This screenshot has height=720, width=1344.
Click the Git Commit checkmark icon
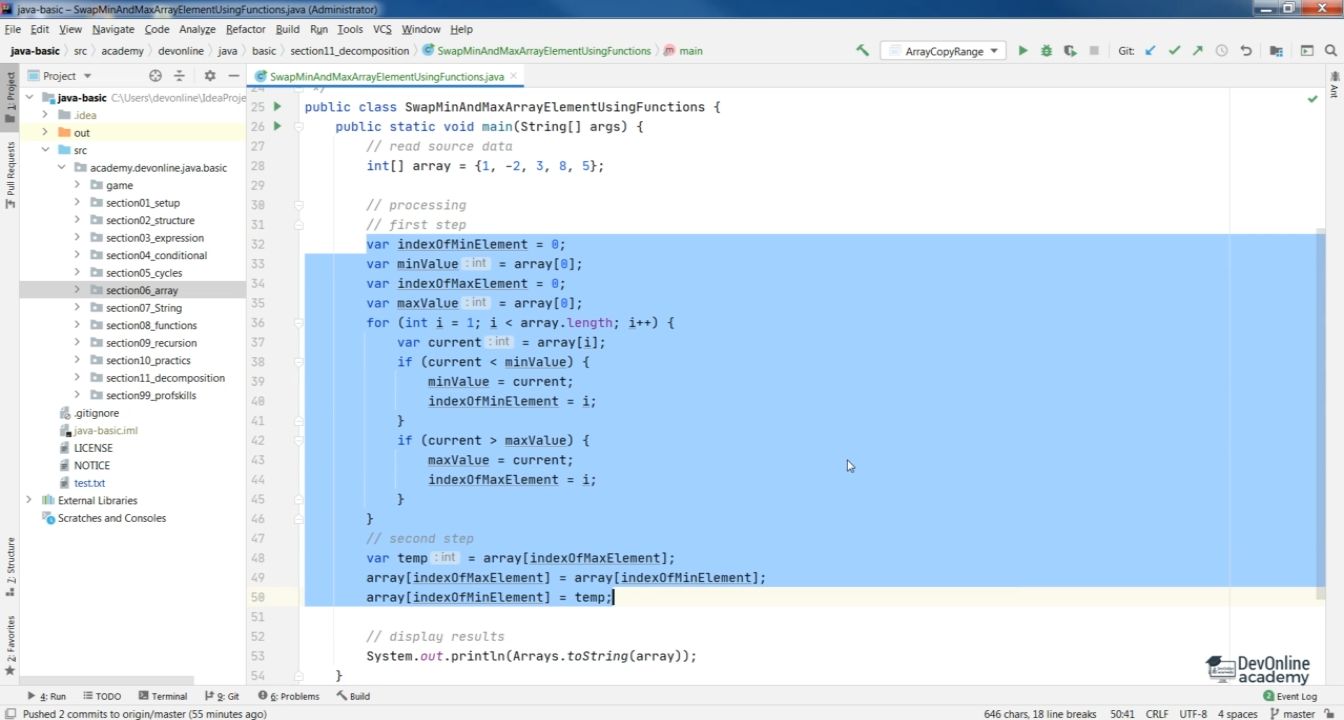[x=1174, y=51]
